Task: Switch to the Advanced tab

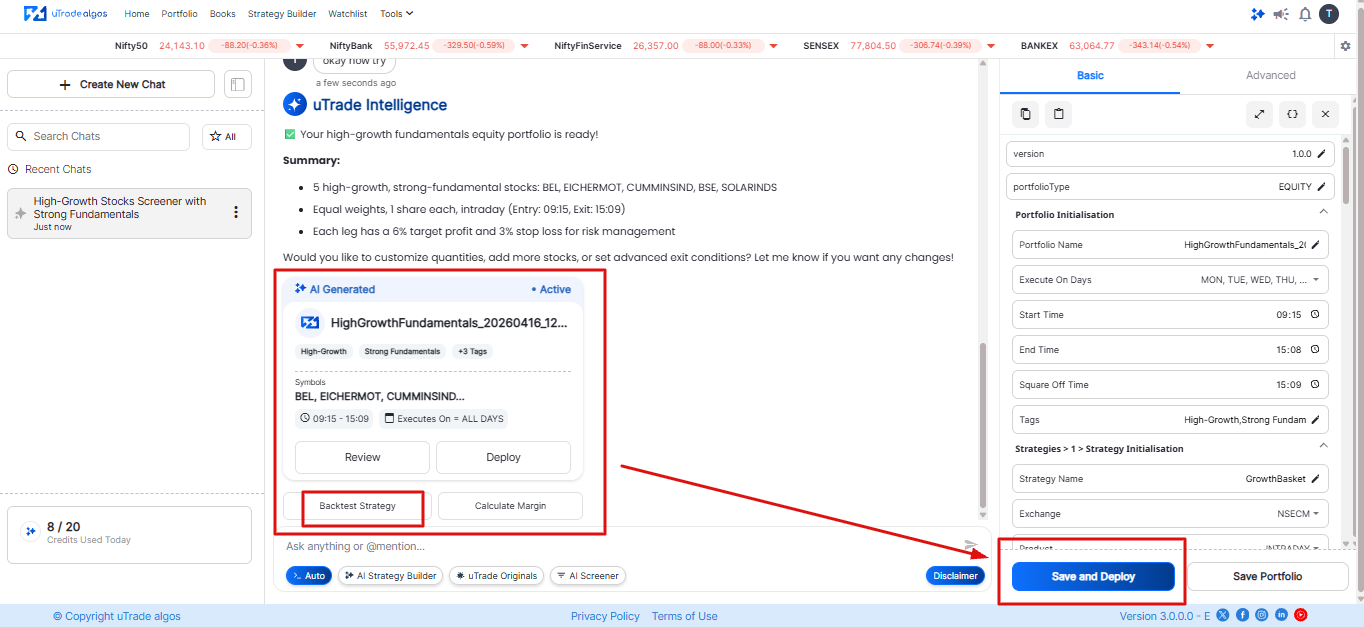Action: point(1270,75)
